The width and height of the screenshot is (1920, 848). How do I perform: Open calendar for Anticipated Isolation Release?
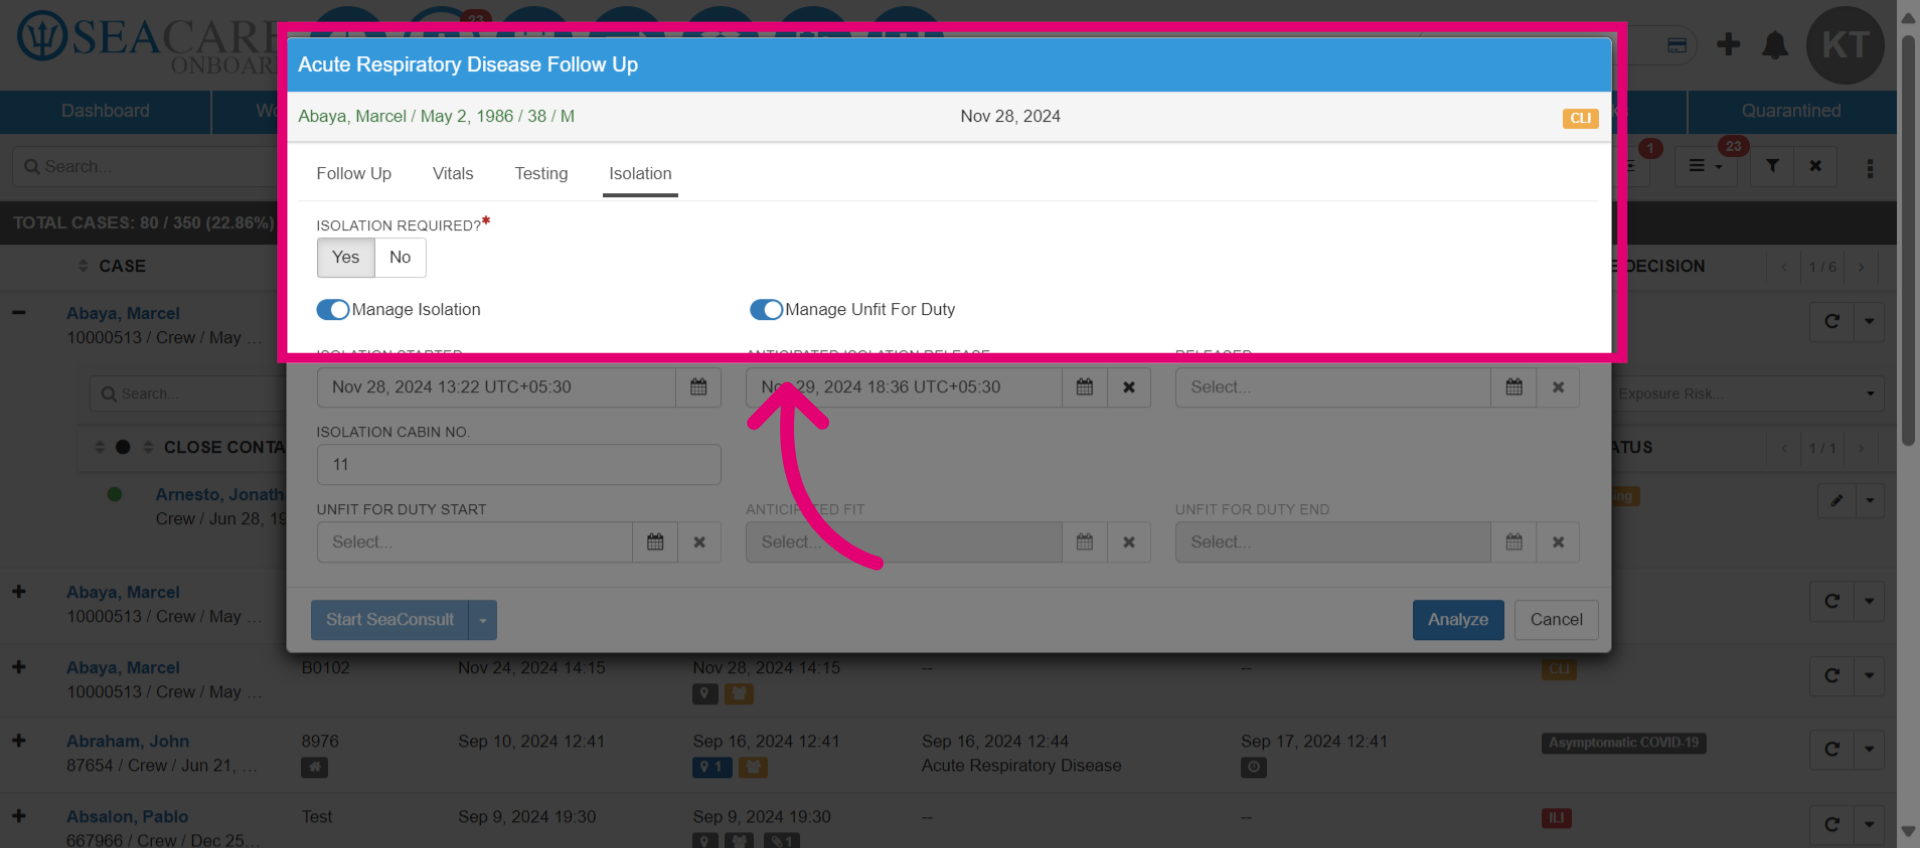click(1084, 387)
